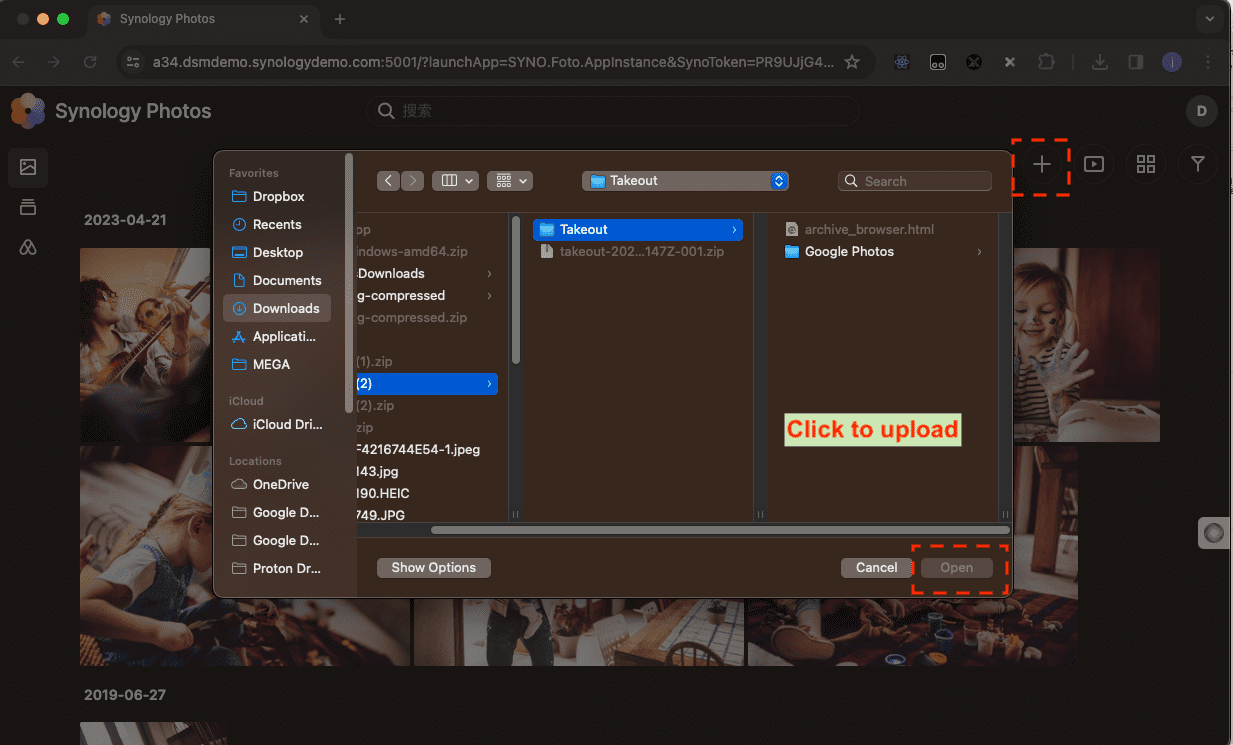
Task: View site information icon in address bar
Action: [x=132, y=62]
